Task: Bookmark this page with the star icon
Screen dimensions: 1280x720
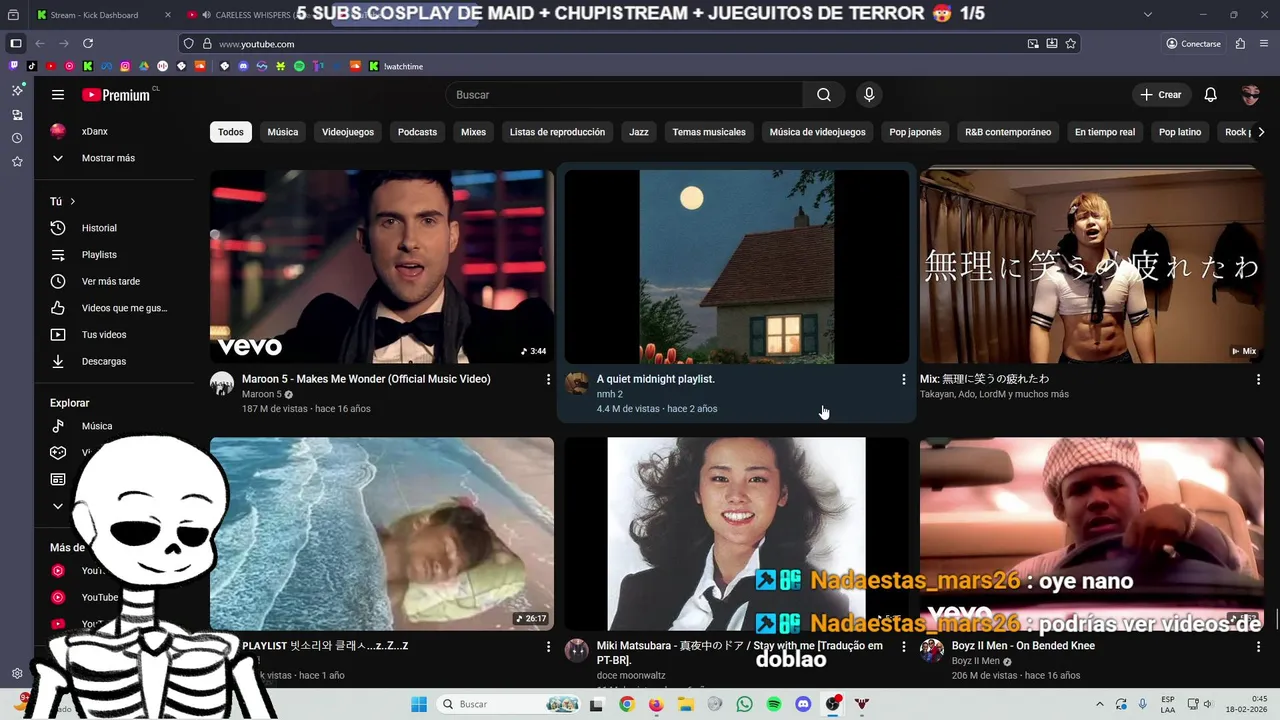Action: (1071, 44)
